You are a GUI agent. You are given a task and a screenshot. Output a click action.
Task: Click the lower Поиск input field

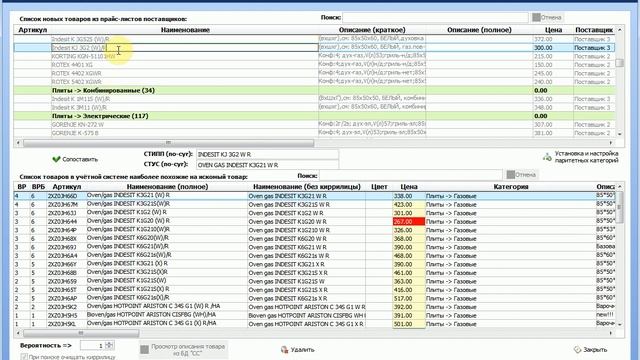click(x=411, y=175)
